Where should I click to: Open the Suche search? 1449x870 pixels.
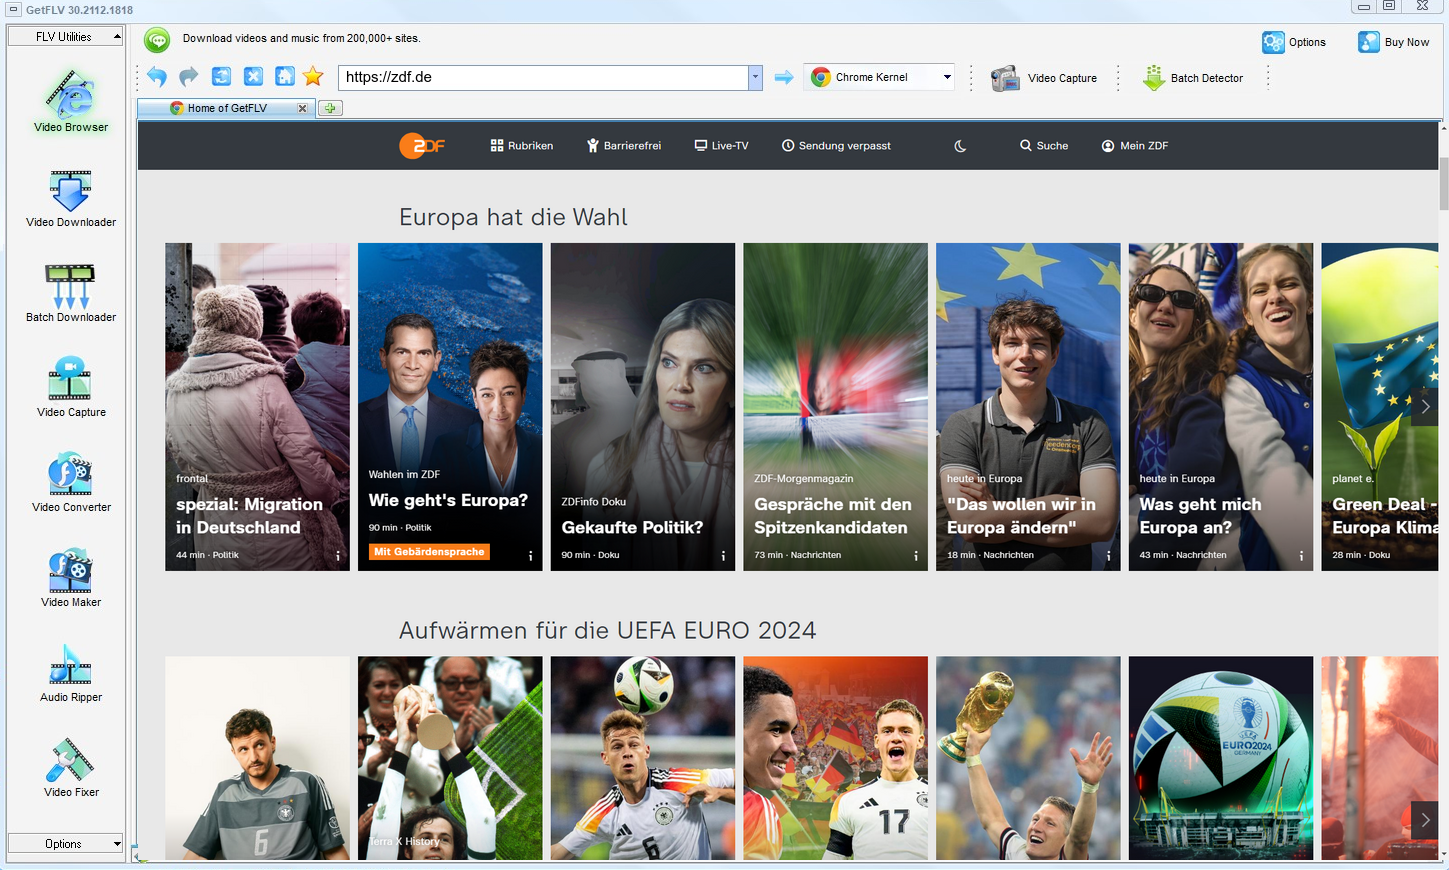tap(1044, 146)
